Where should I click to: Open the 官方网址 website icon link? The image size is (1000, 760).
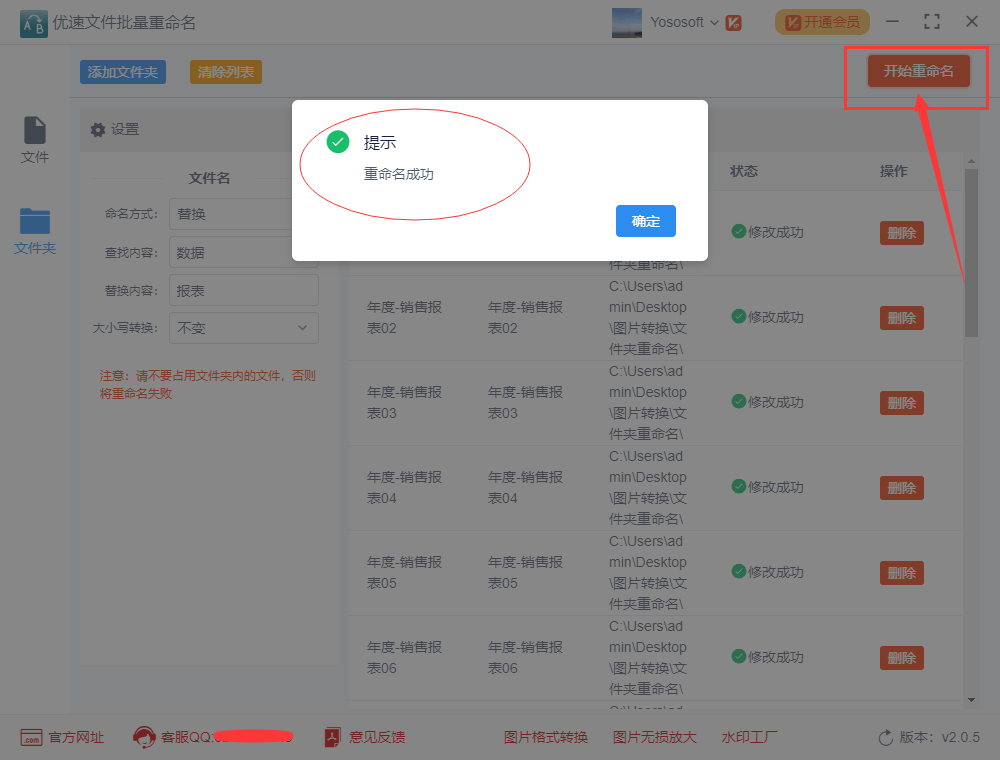[x=31, y=738]
